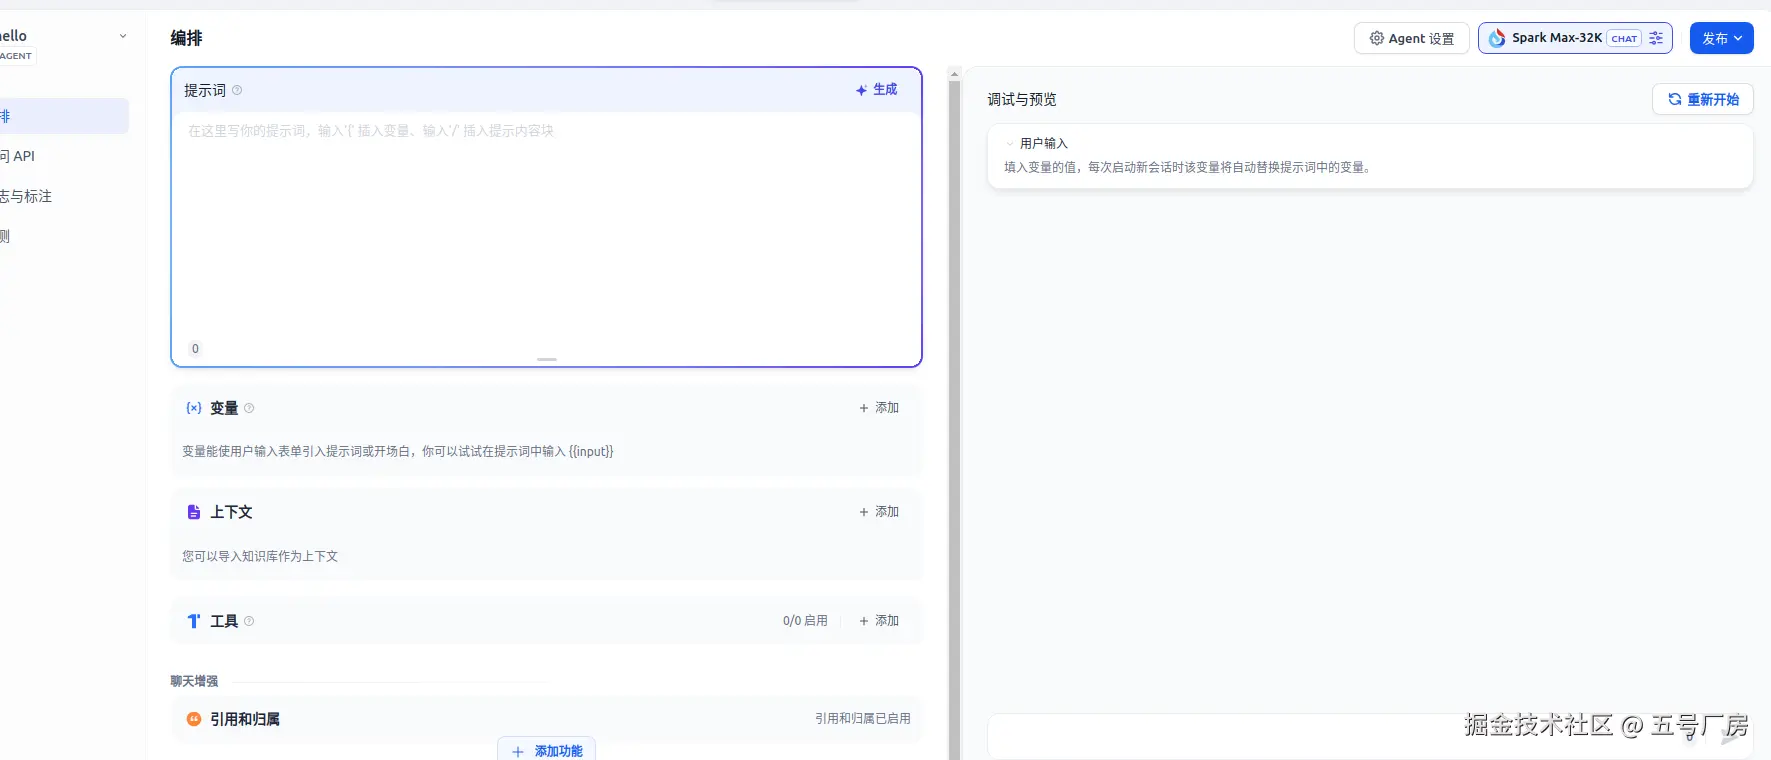Click the 0/0 启用 tool count
This screenshot has height=760, width=1771.
[805, 621]
